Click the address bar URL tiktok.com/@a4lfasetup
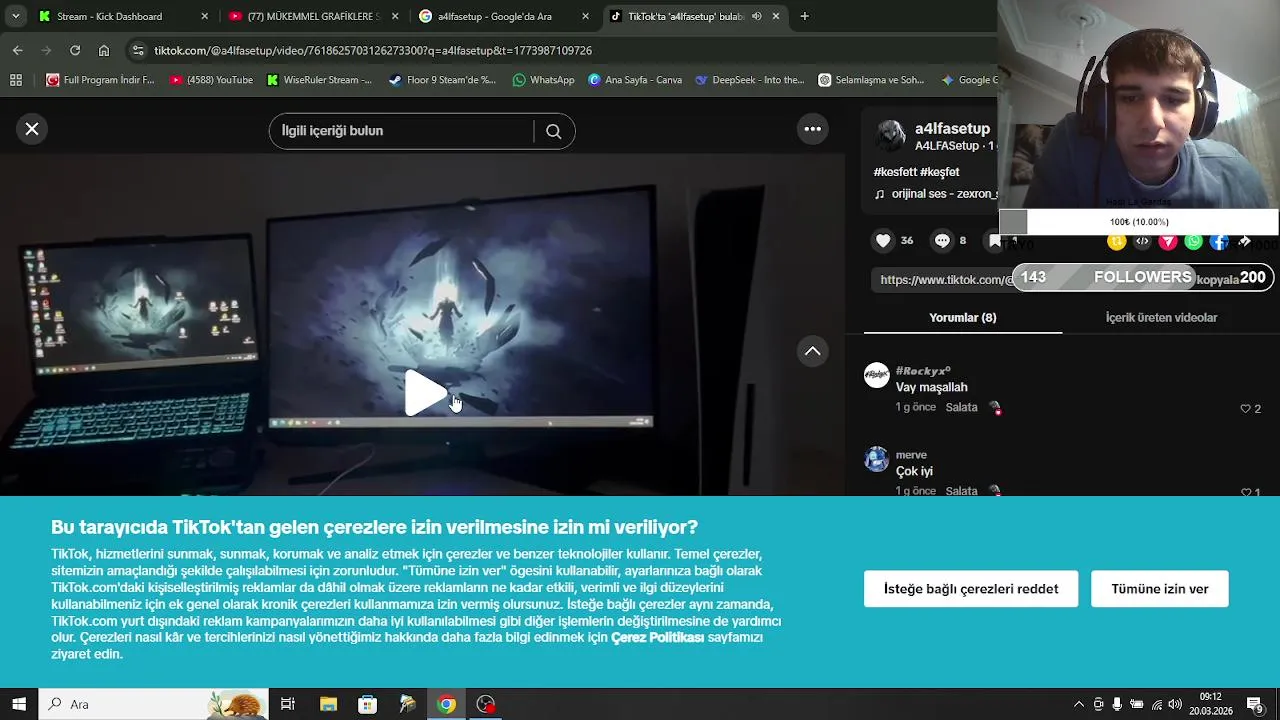This screenshot has width=1280, height=720. coord(373,50)
